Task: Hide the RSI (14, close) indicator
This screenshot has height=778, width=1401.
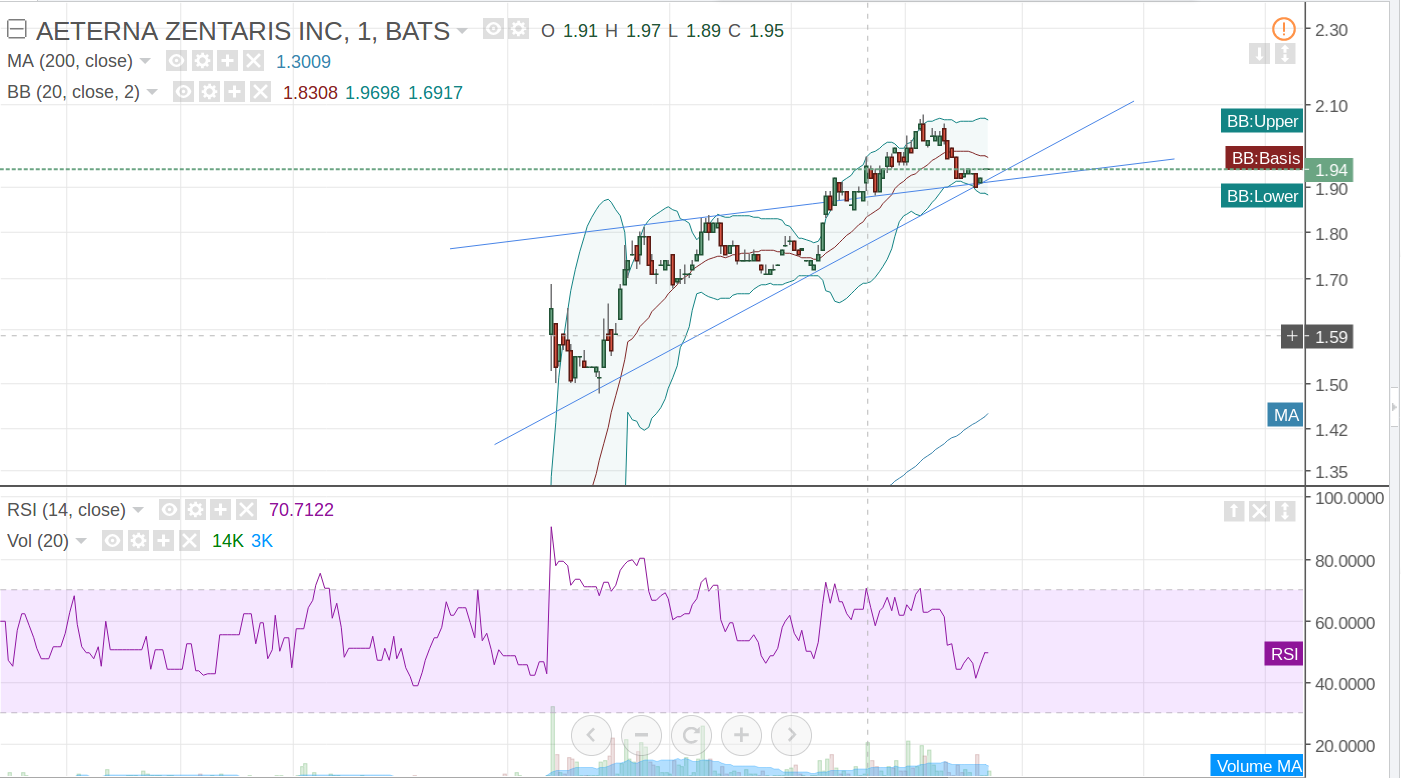Action: (x=169, y=510)
